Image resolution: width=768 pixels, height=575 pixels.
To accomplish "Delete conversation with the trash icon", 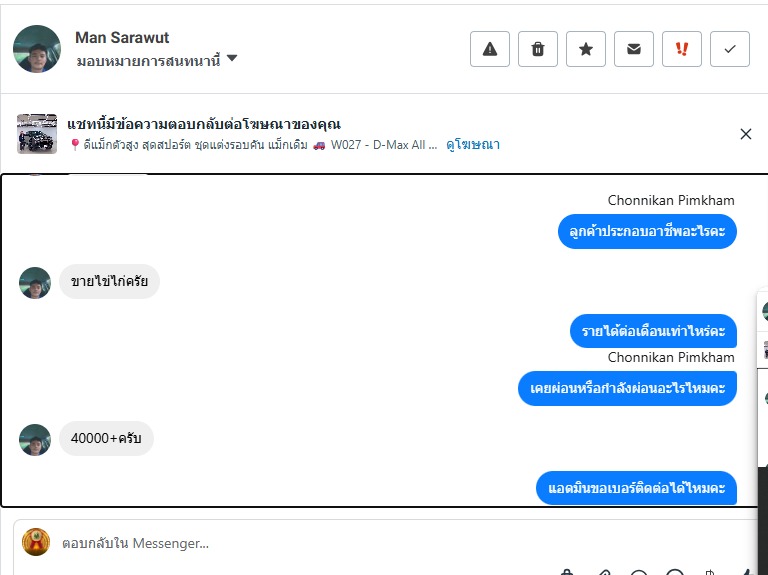I will 538,49.
